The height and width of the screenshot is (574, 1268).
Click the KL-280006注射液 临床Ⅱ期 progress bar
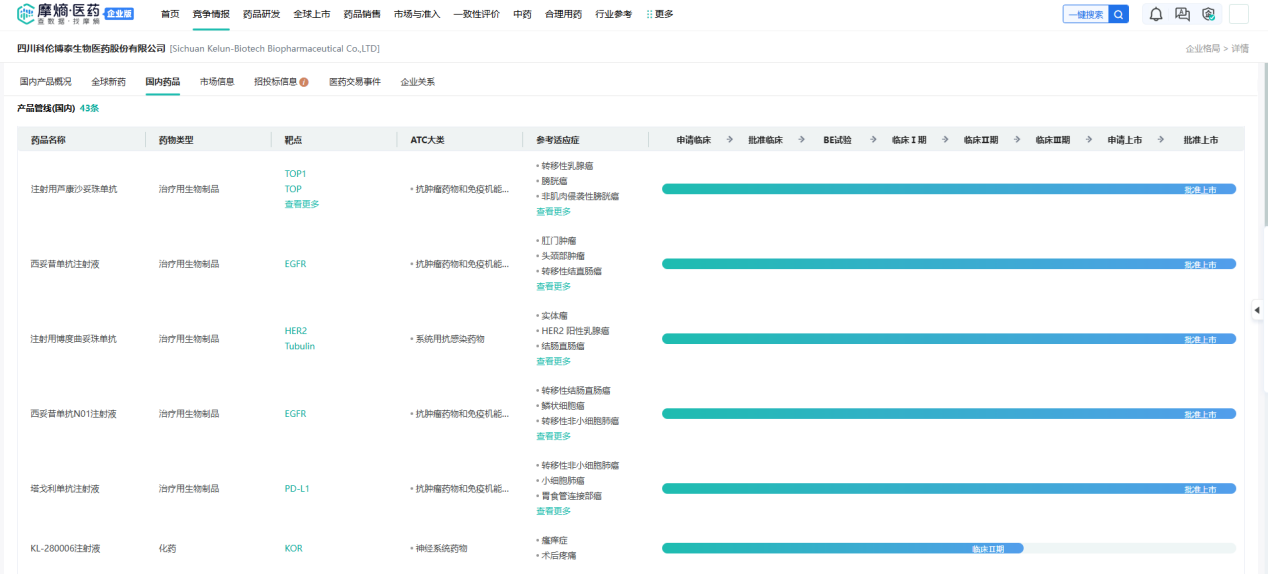tap(842, 548)
